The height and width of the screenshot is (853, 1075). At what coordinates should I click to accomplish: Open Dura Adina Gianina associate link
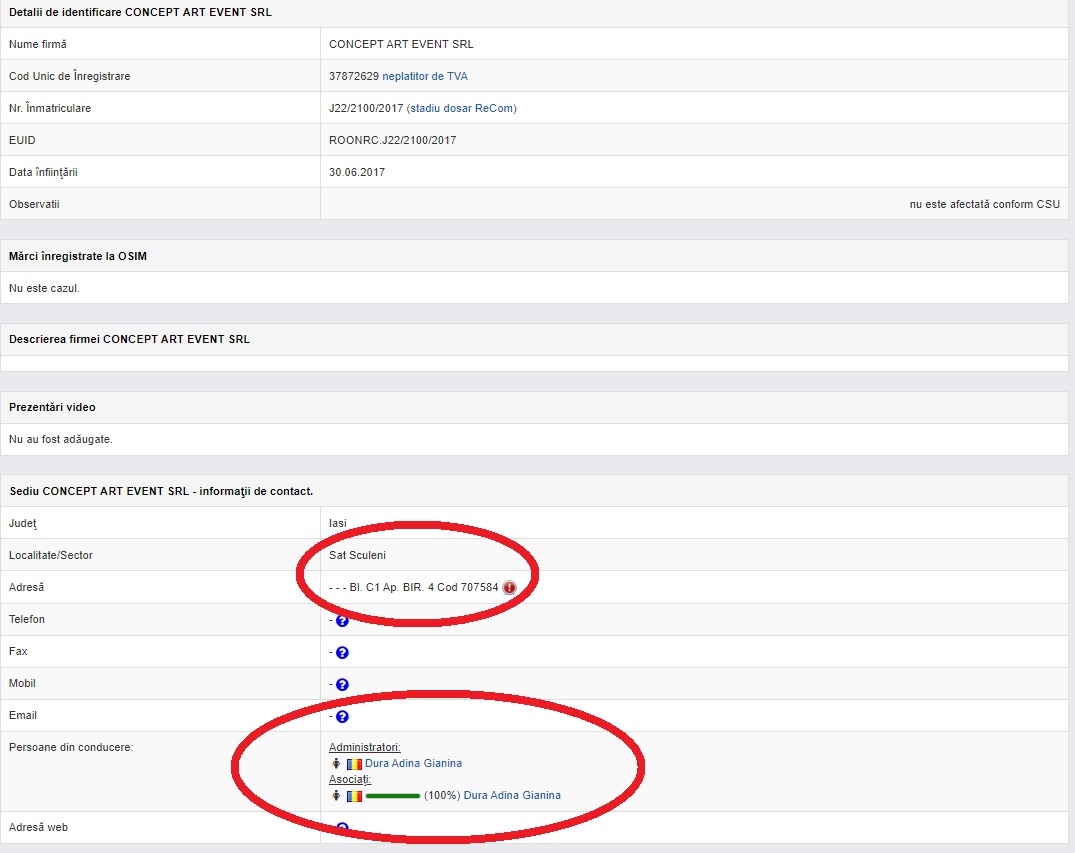point(512,795)
